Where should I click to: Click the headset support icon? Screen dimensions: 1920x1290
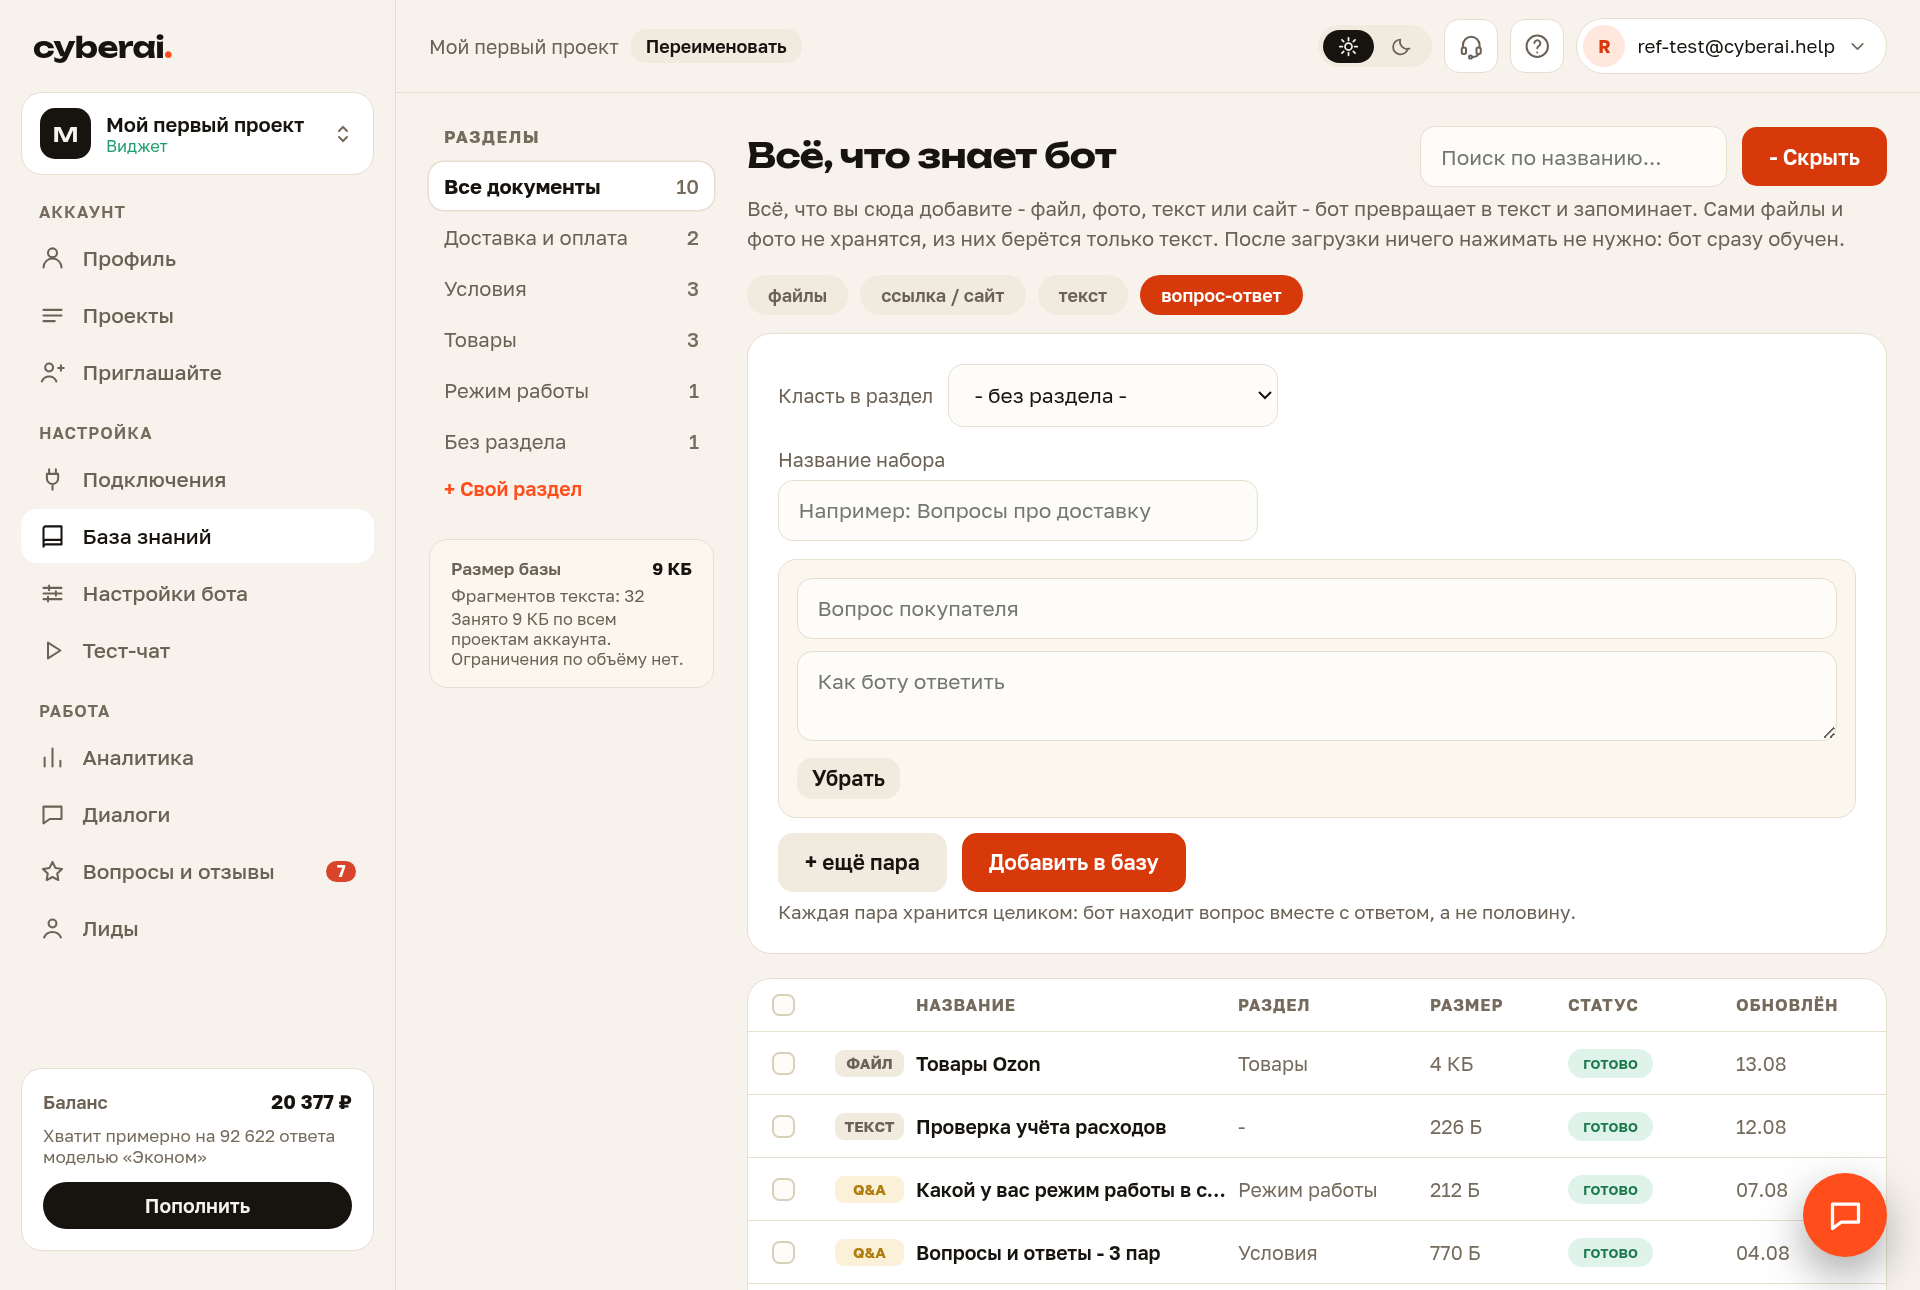(x=1470, y=47)
